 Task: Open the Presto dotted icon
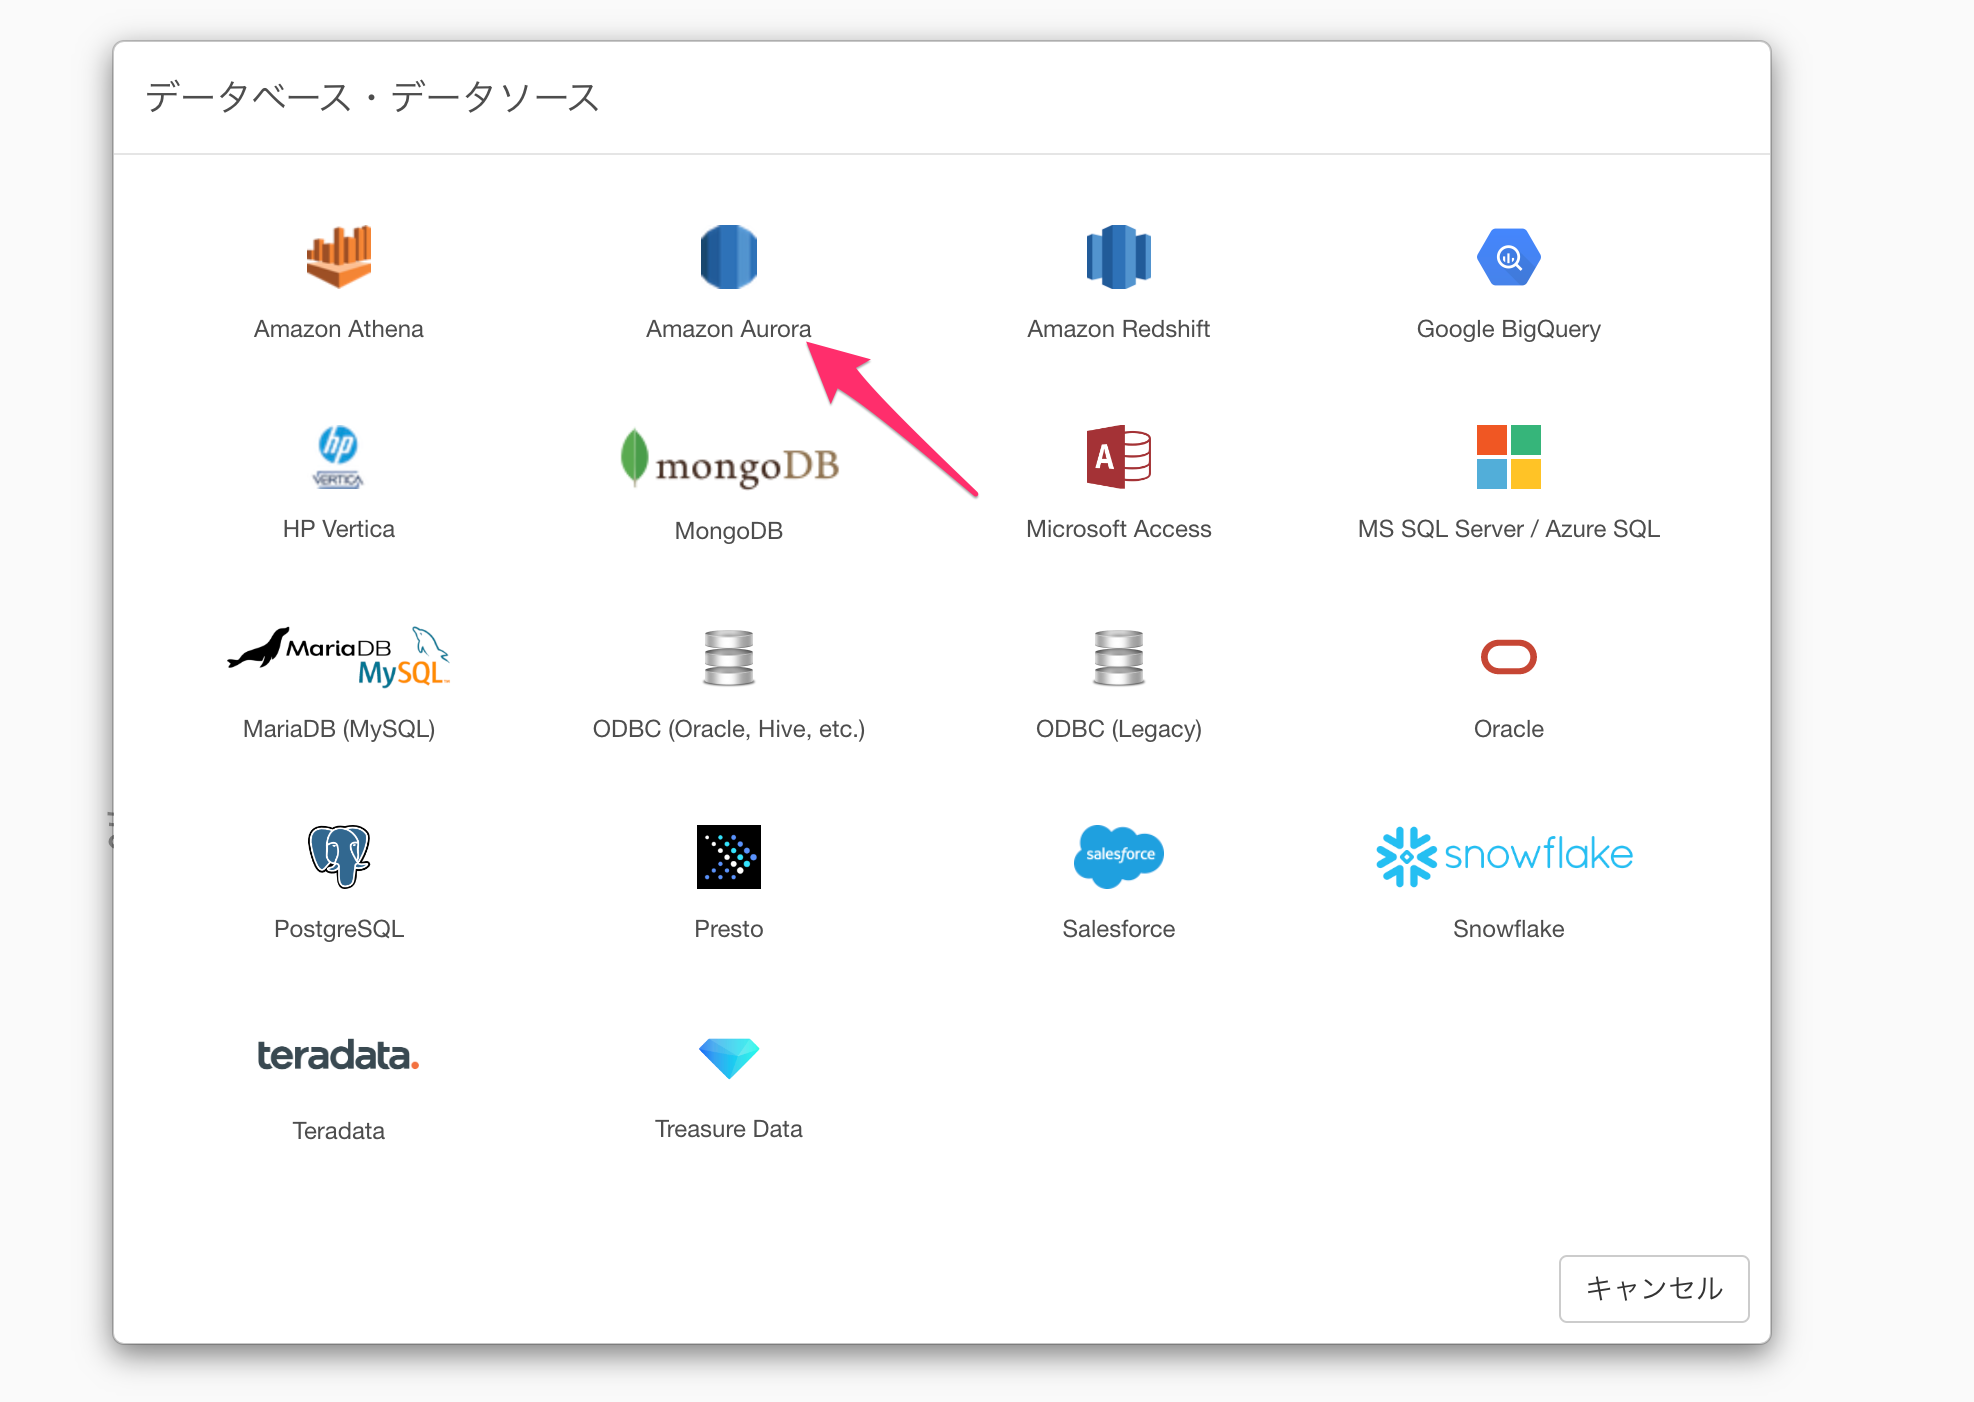point(728,857)
